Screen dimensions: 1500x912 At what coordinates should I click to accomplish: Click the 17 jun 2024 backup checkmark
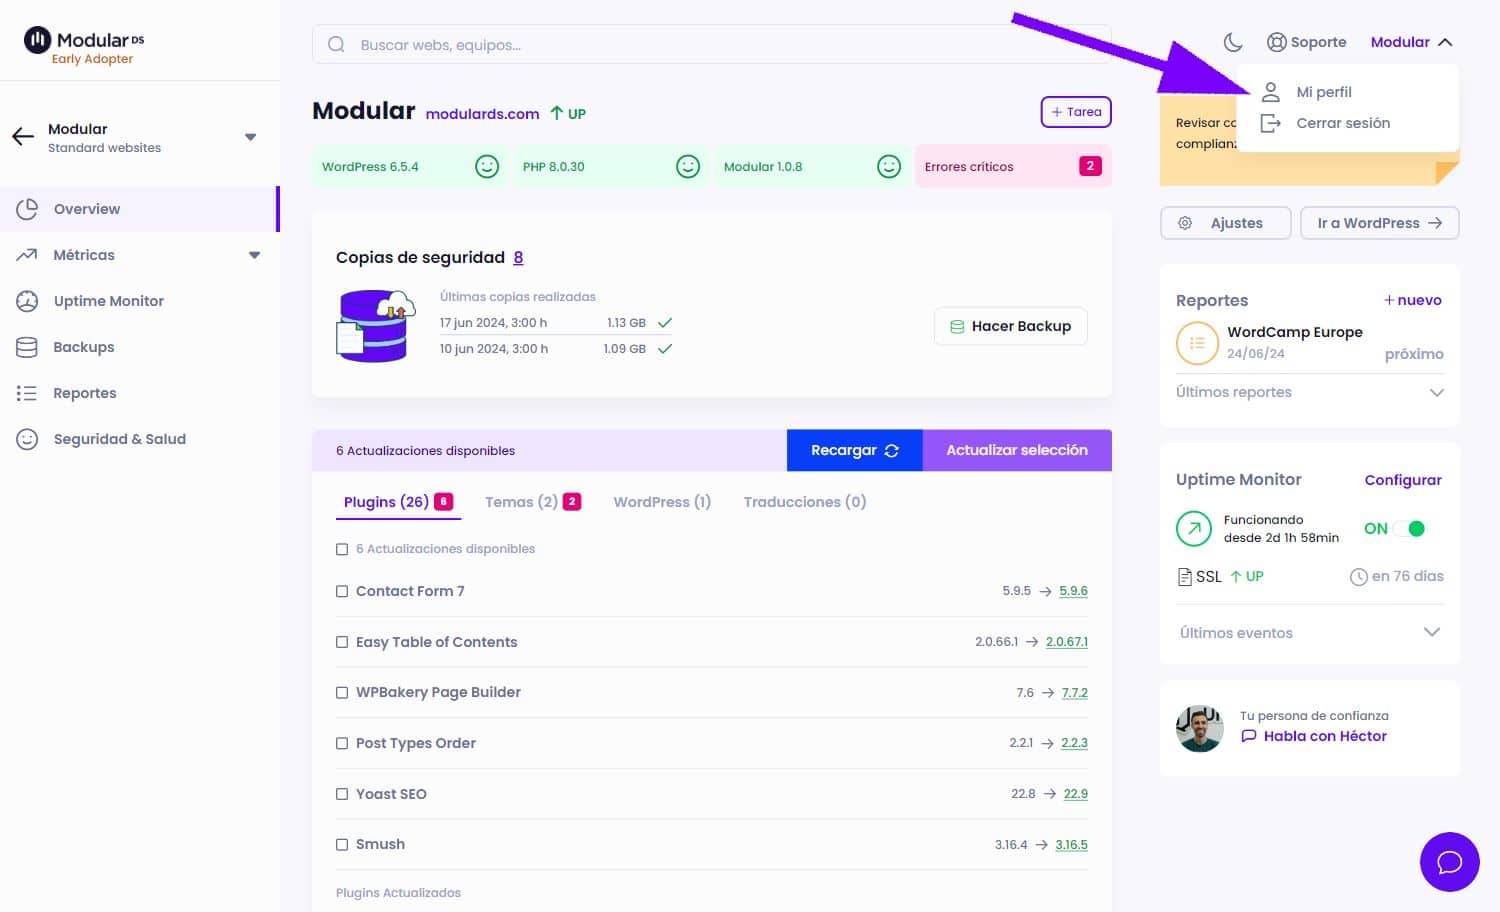click(x=665, y=323)
